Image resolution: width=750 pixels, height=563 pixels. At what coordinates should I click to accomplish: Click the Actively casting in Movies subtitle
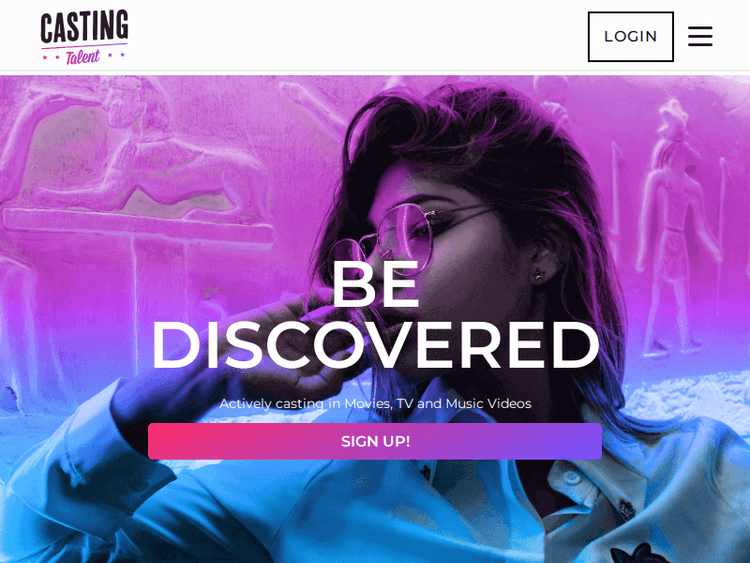pos(375,403)
